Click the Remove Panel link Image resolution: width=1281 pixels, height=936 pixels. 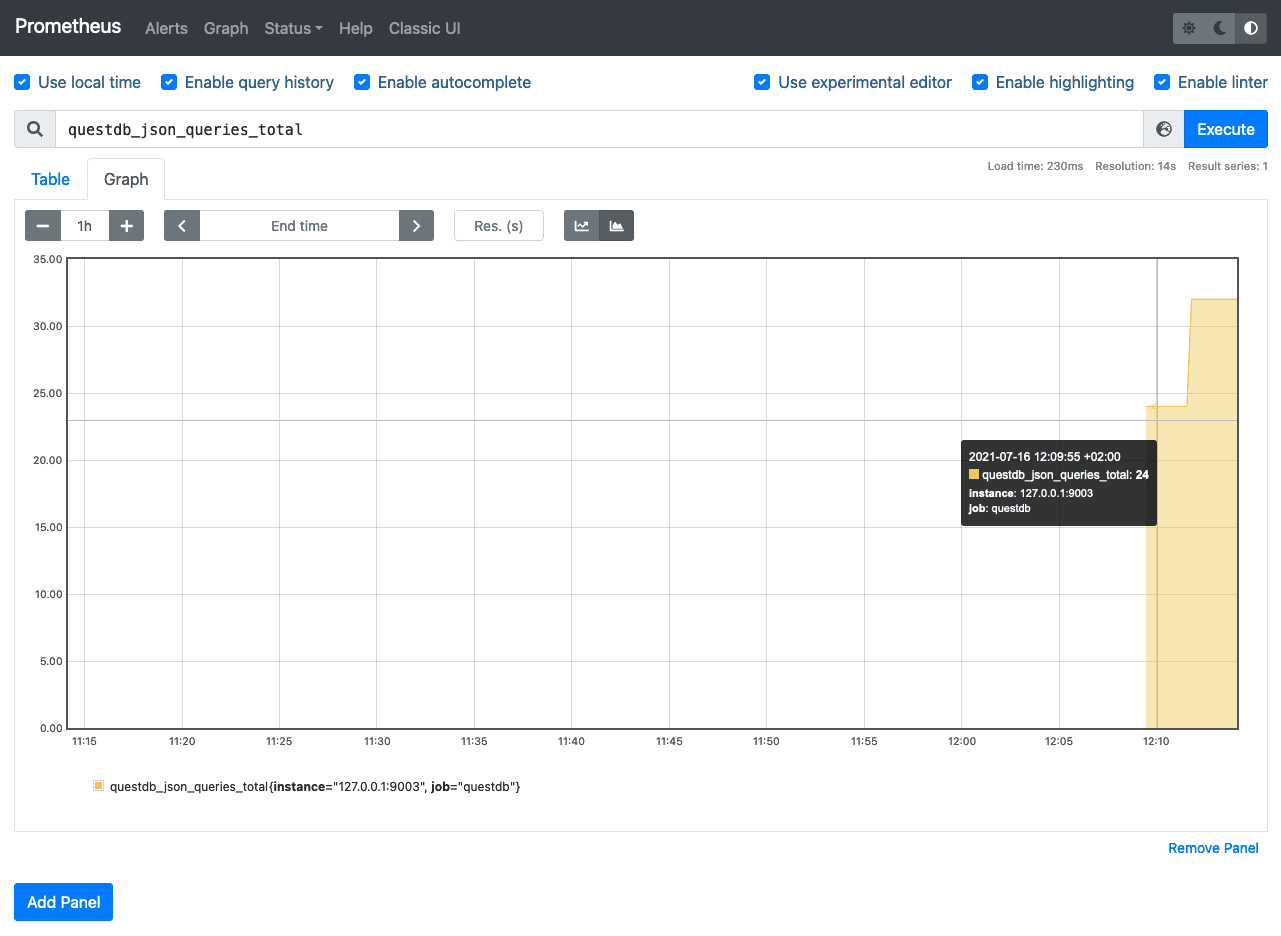1213,848
